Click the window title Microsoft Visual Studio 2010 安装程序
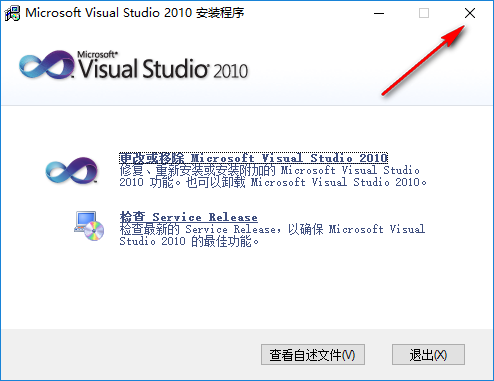494x381 pixels. [135, 13]
